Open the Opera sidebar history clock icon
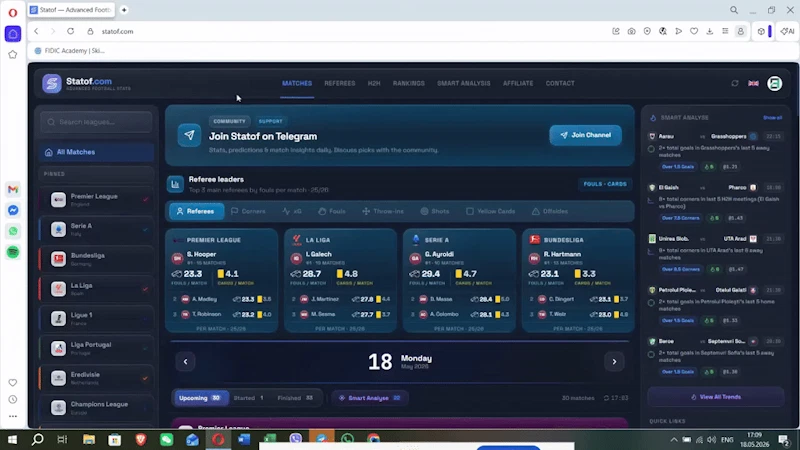Screen dimensions: 800x450 click(13, 399)
